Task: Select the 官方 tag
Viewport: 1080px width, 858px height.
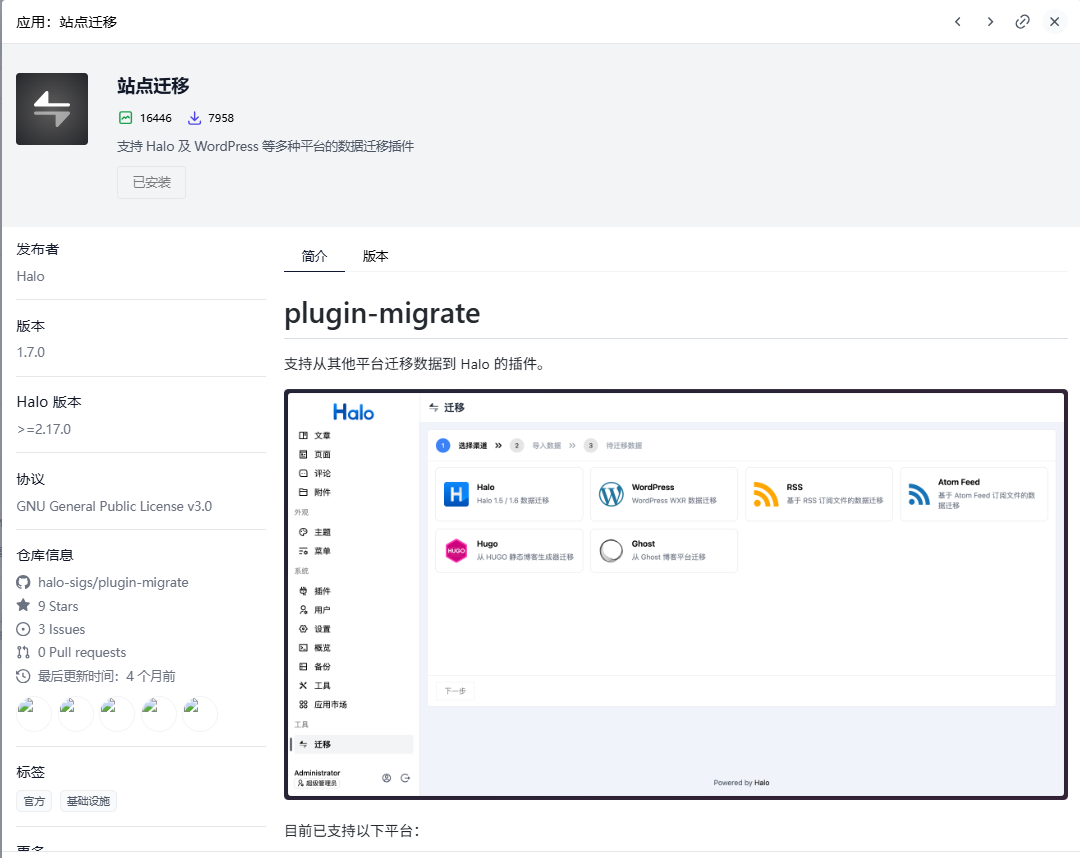Action: pyautogui.click(x=34, y=801)
